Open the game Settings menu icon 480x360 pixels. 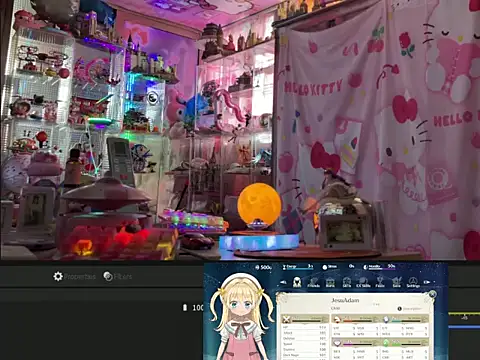413,282
